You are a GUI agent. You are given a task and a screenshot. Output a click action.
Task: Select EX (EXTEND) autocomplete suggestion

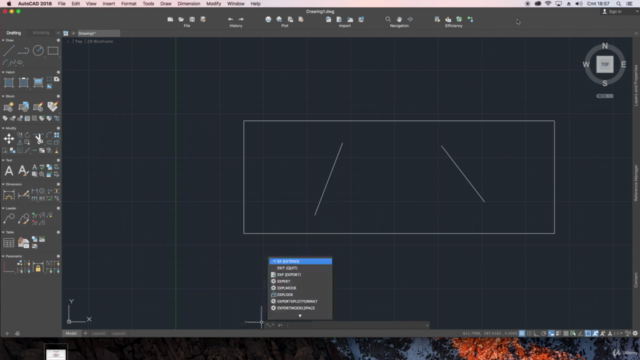click(300, 261)
